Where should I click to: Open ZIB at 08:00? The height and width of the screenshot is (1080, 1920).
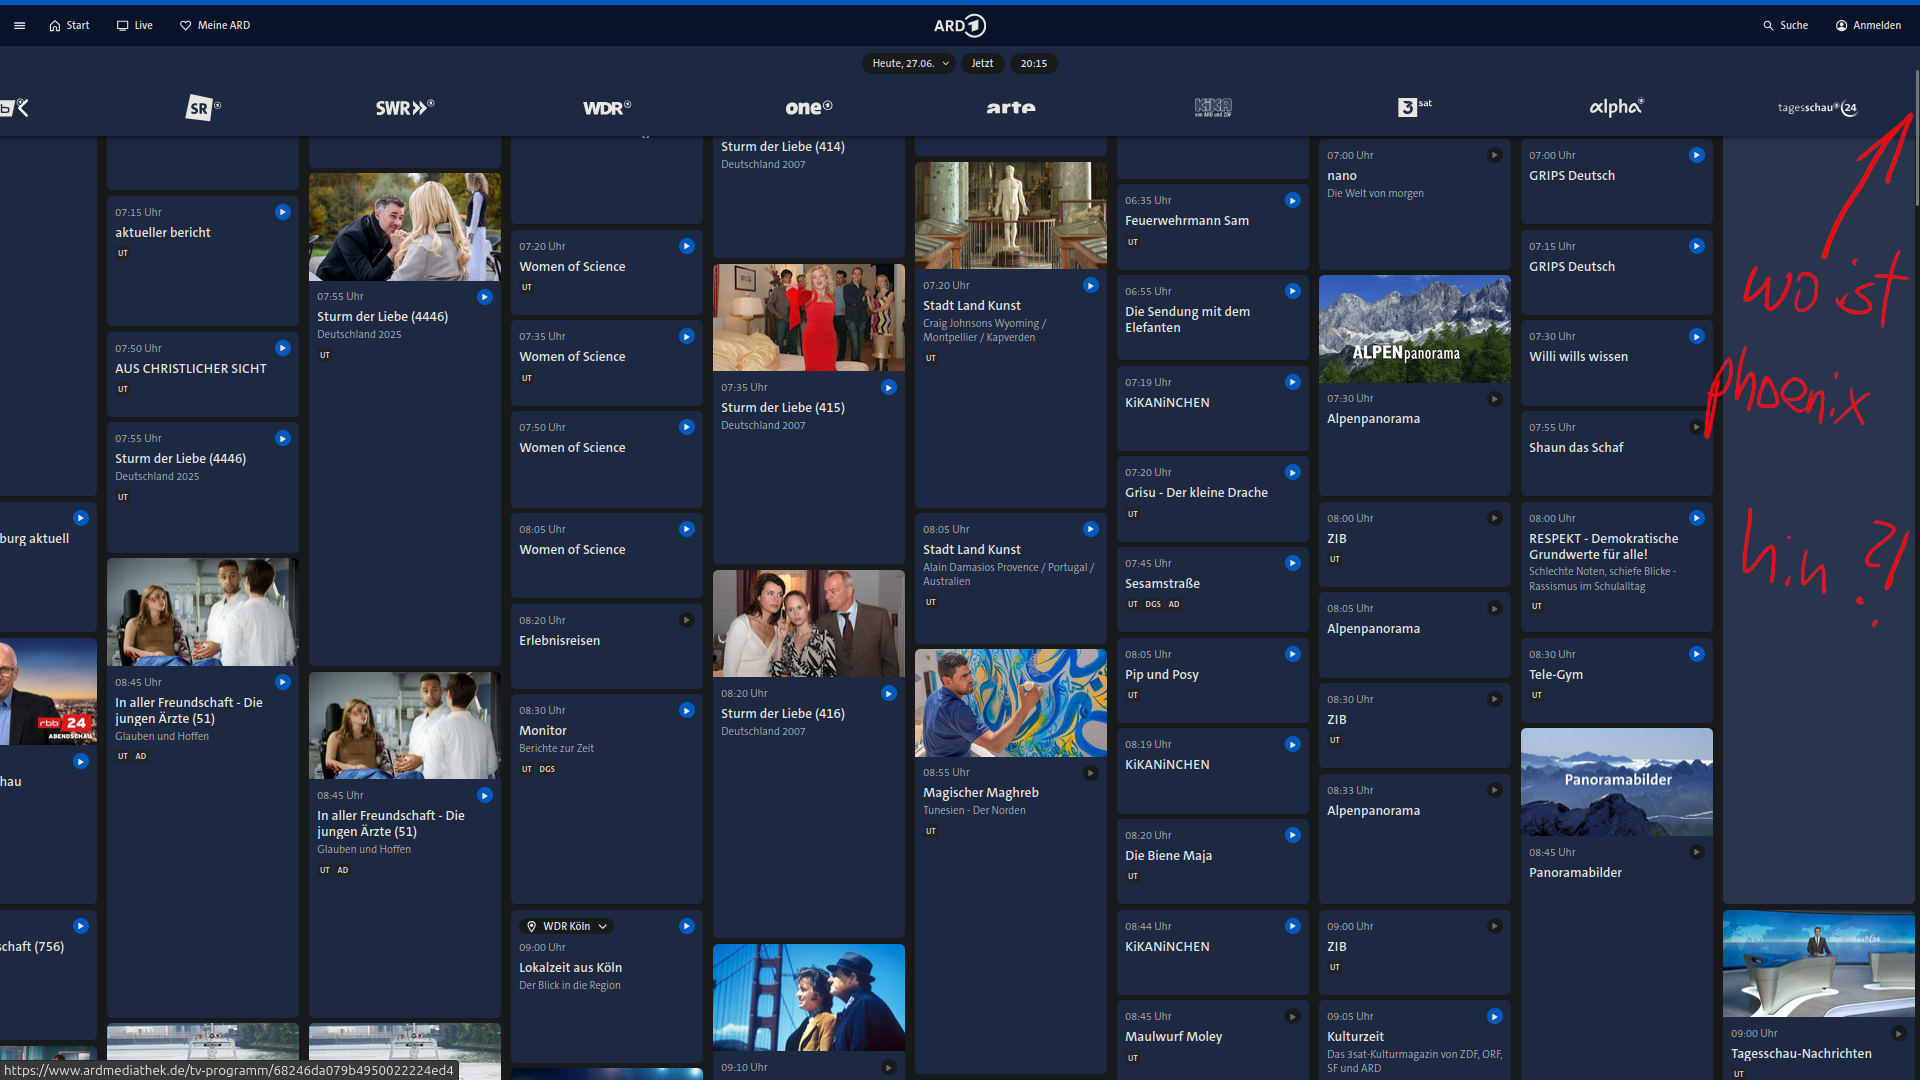(1415, 544)
